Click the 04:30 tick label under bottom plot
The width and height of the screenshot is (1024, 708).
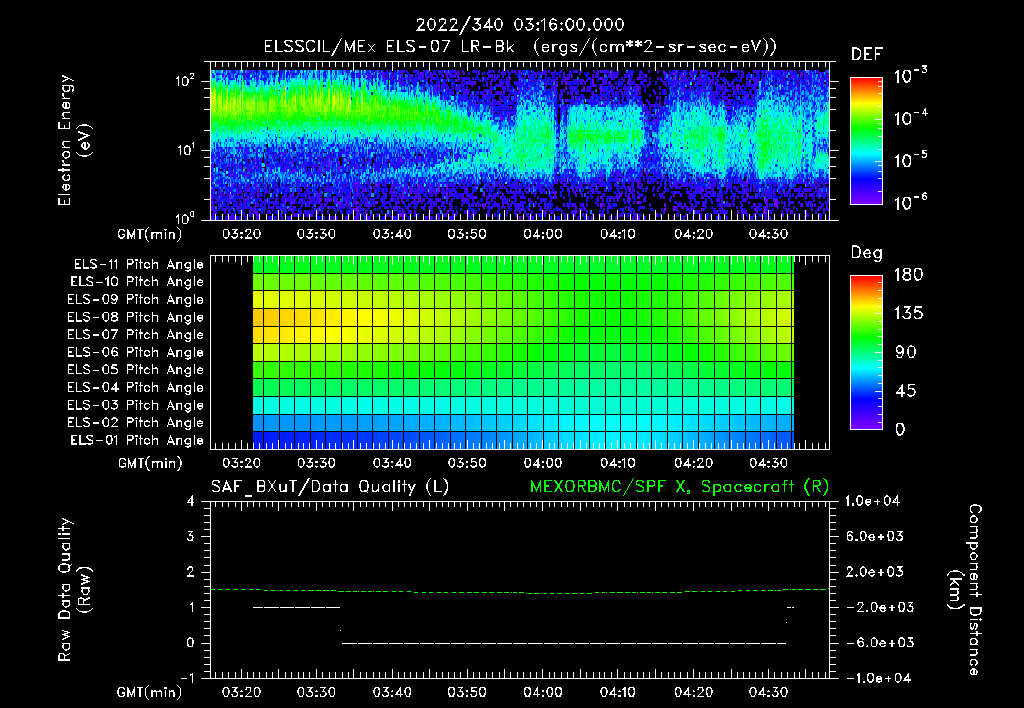pos(769,692)
